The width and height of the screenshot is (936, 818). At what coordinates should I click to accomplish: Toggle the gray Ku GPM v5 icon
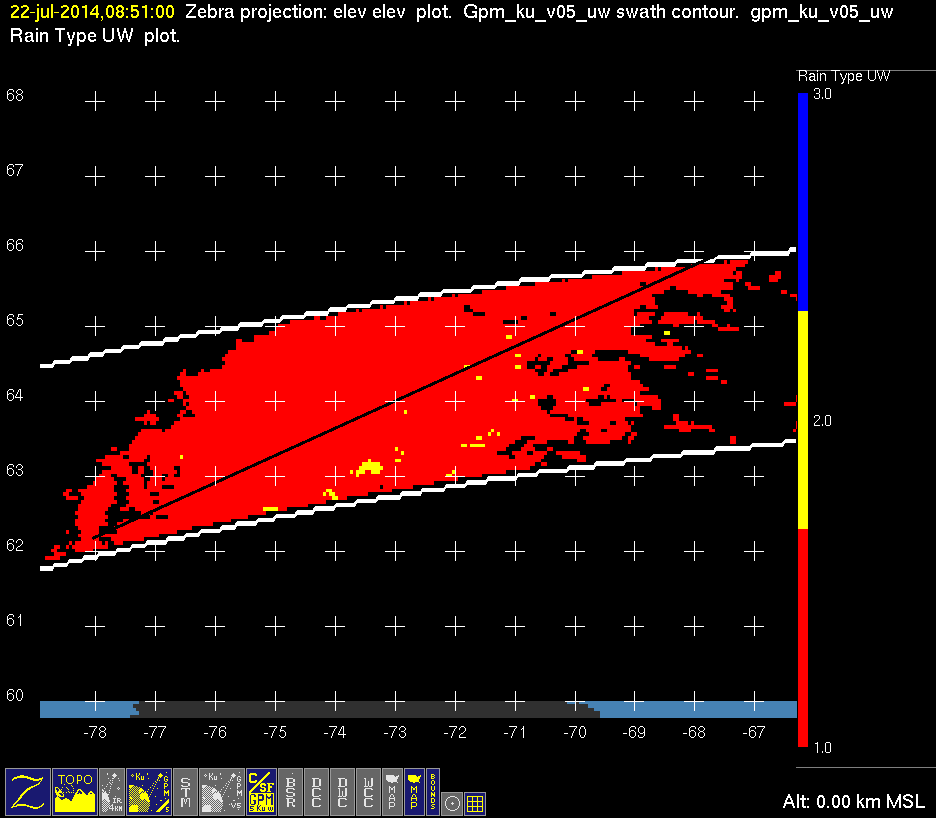point(221,791)
